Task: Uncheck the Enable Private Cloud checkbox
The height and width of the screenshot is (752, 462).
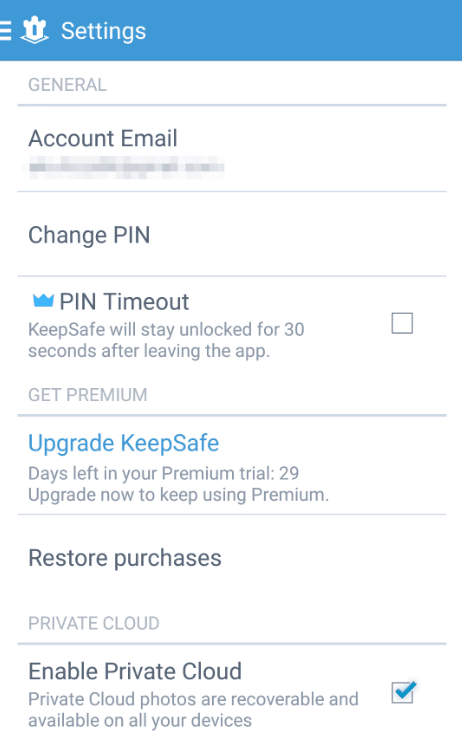Action: pos(403,693)
